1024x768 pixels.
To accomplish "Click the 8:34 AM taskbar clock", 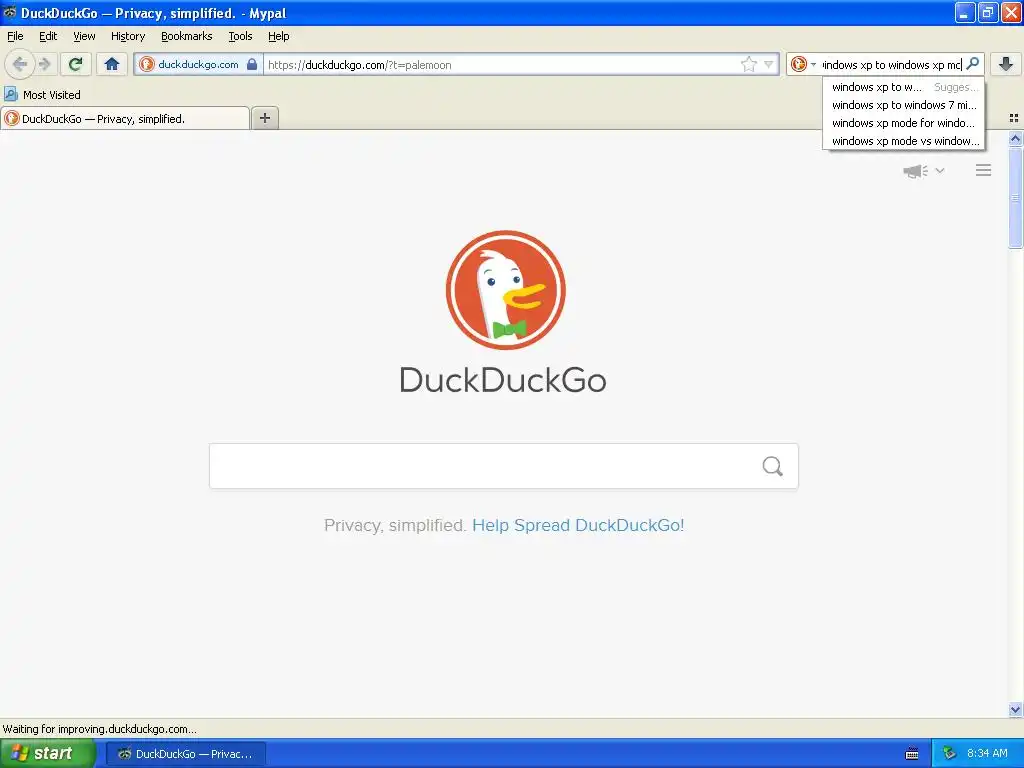I will [987, 753].
